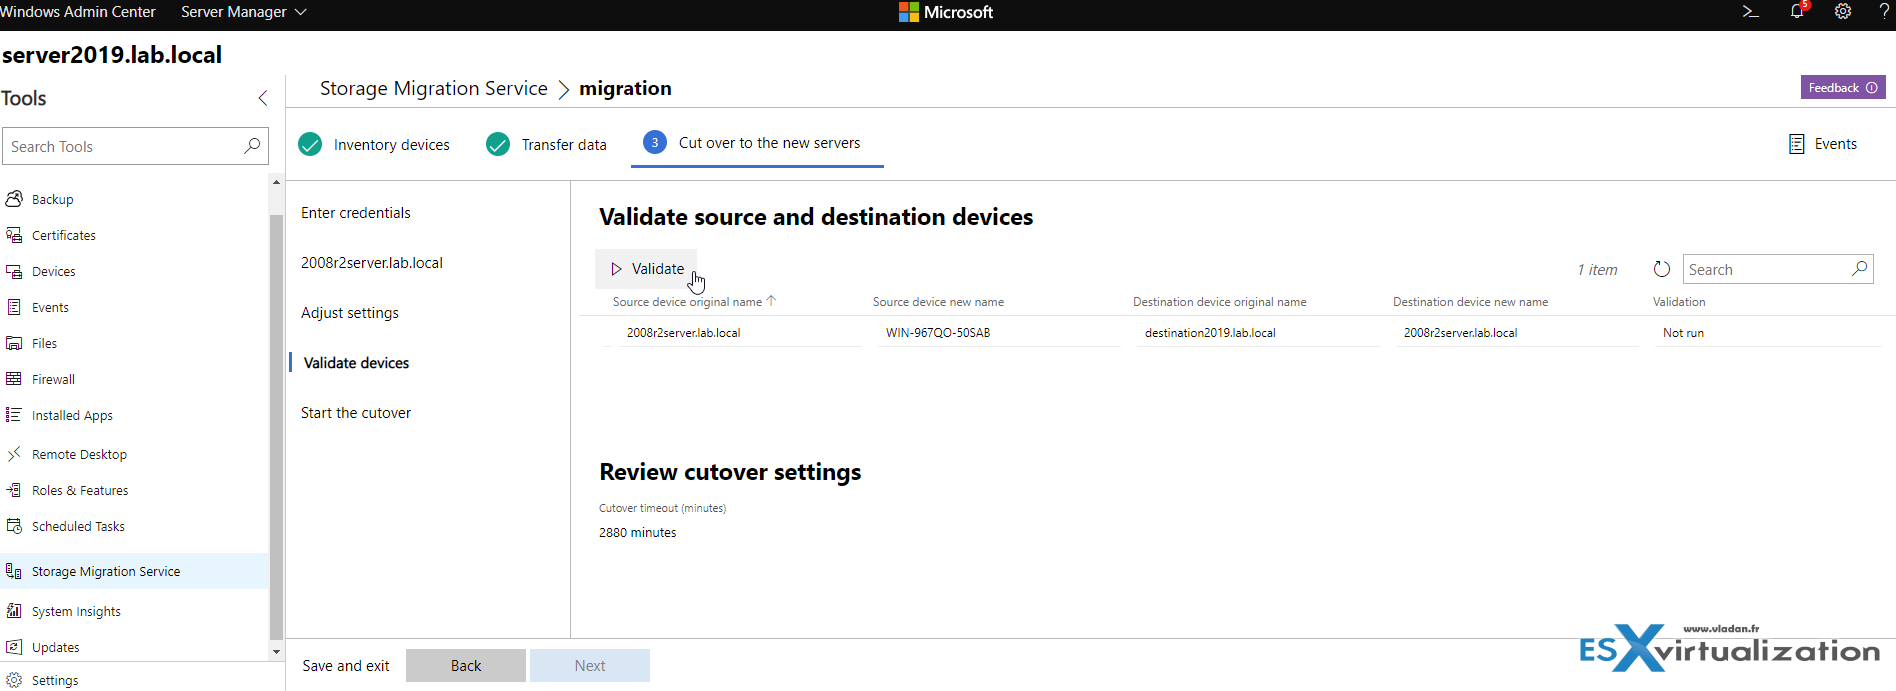Open the help question mark

pos(1884,12)
